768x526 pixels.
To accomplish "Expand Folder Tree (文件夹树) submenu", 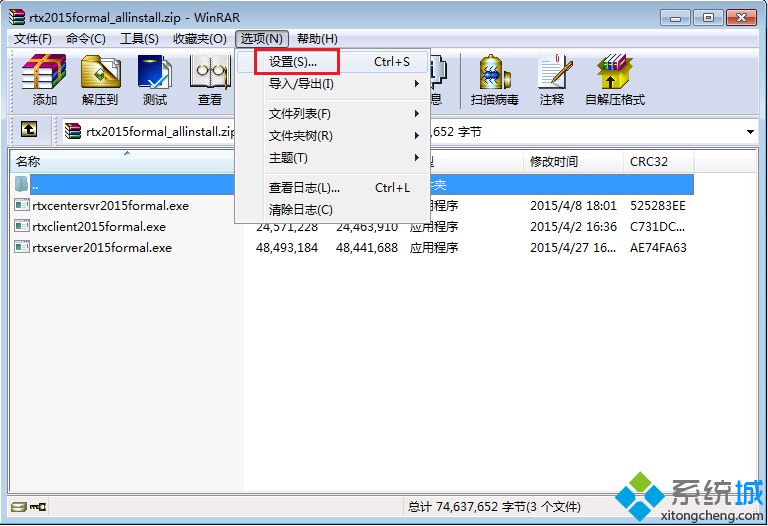I will [332, 136].
